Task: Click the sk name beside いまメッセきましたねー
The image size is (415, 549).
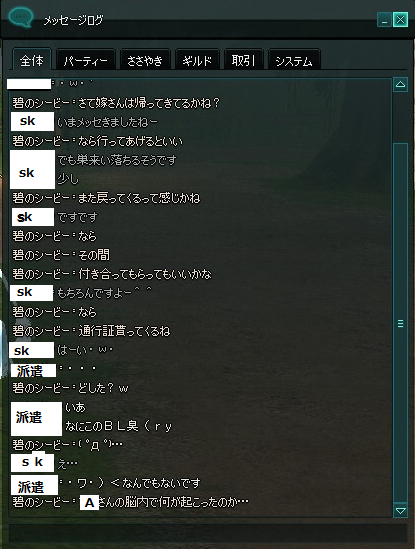Action: coord(32,121)
